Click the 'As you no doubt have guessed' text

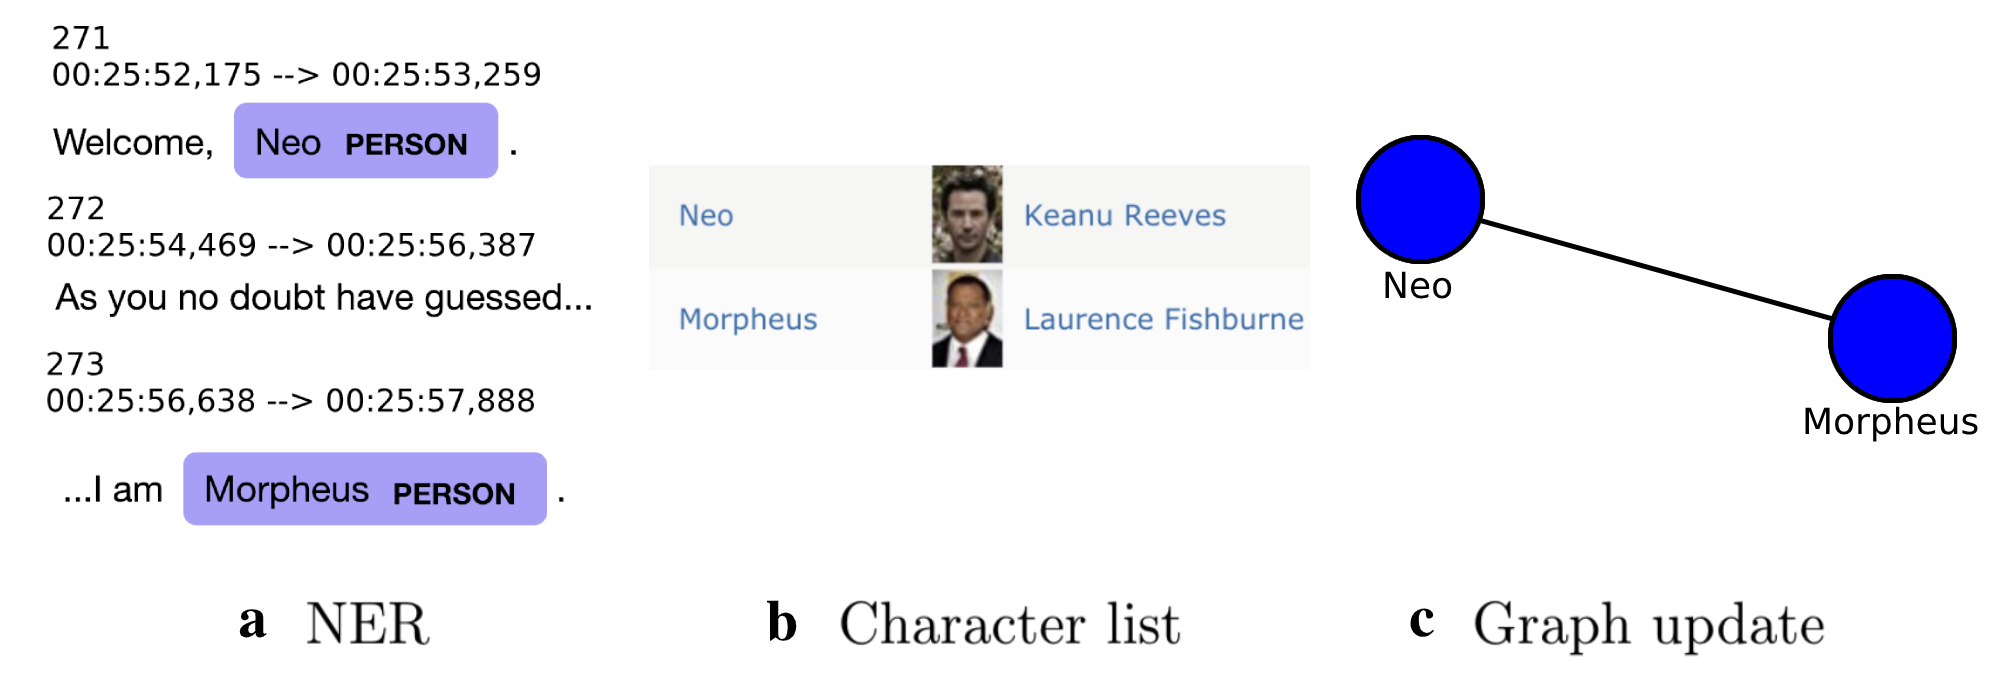tap(324, 298)
